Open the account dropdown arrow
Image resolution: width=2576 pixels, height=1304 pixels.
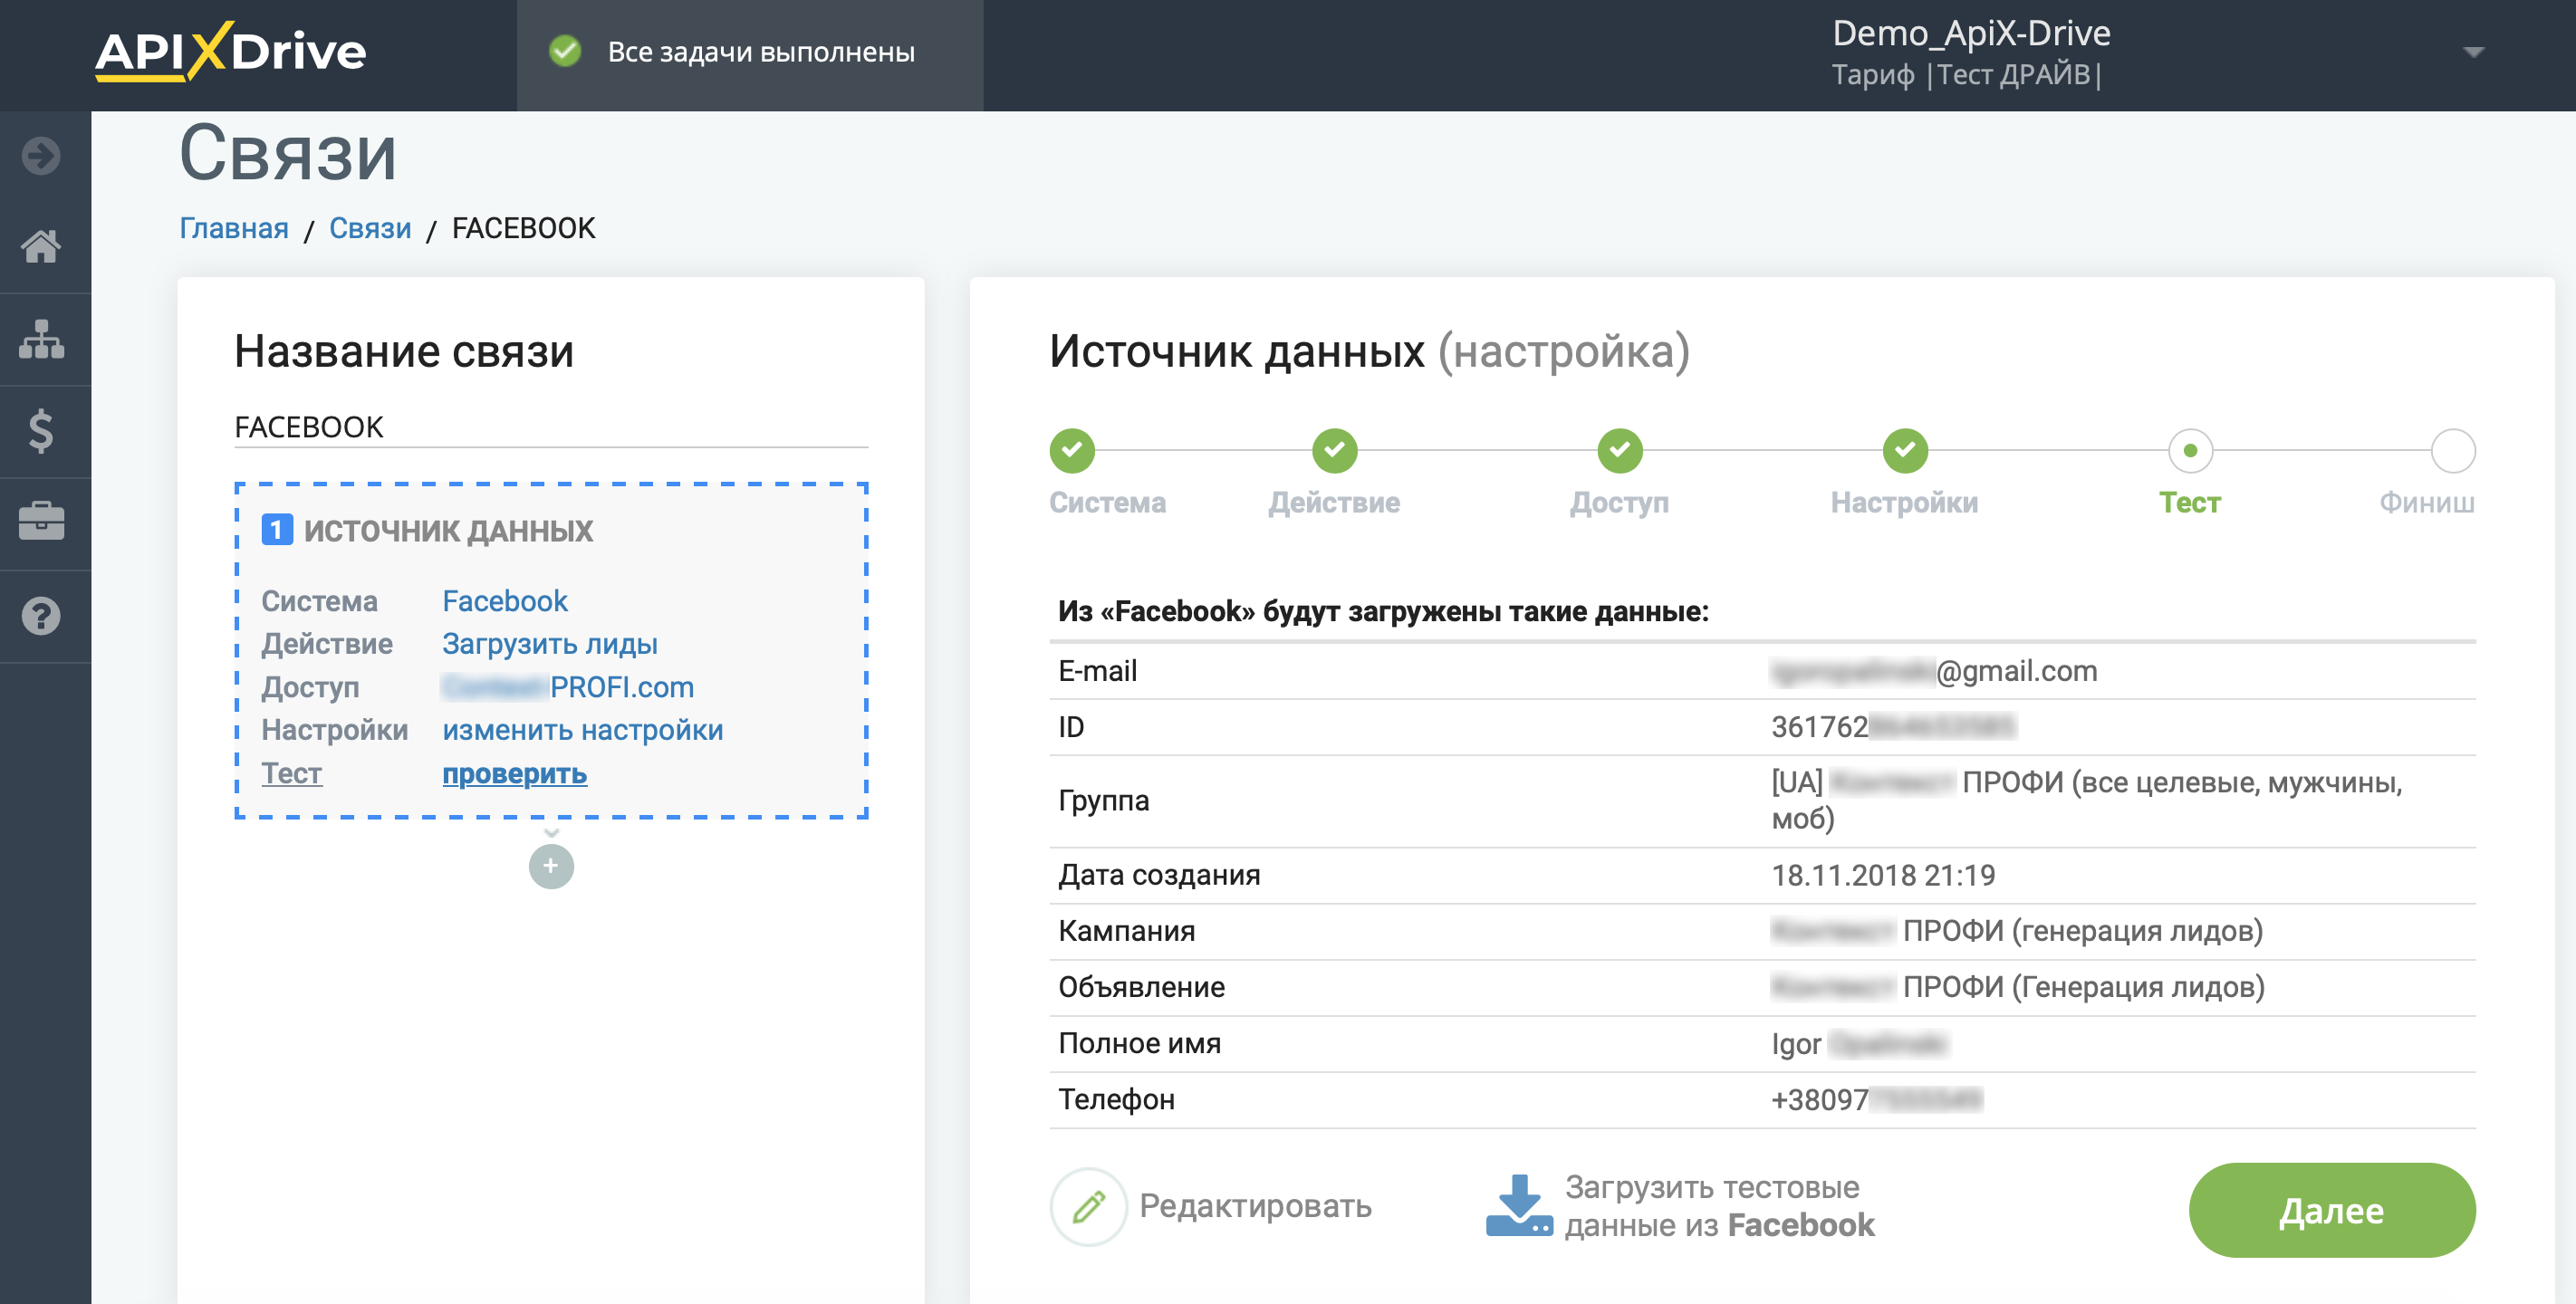[x=2473, y=52]
